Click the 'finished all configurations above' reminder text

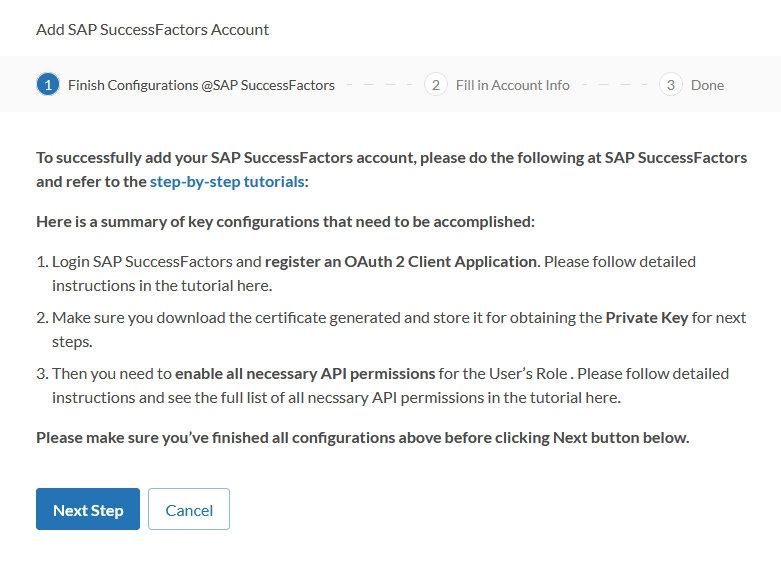[x=362, y=437]
